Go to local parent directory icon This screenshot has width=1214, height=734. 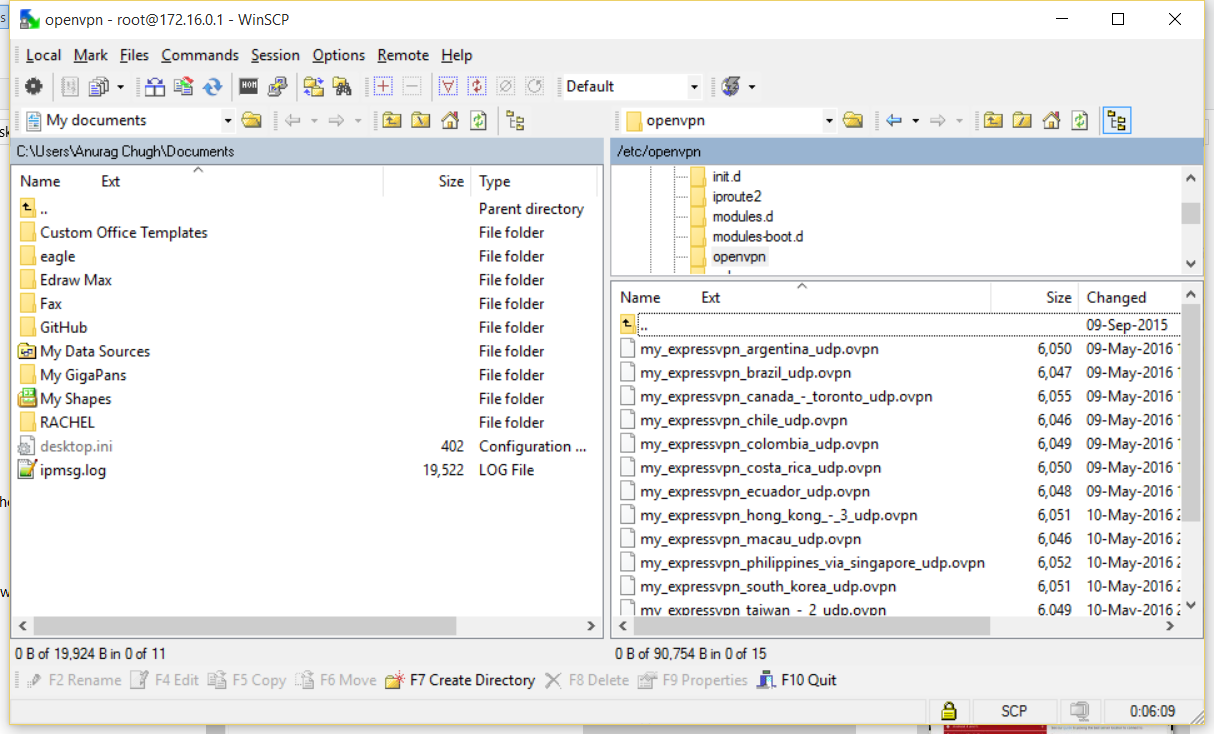392,121
